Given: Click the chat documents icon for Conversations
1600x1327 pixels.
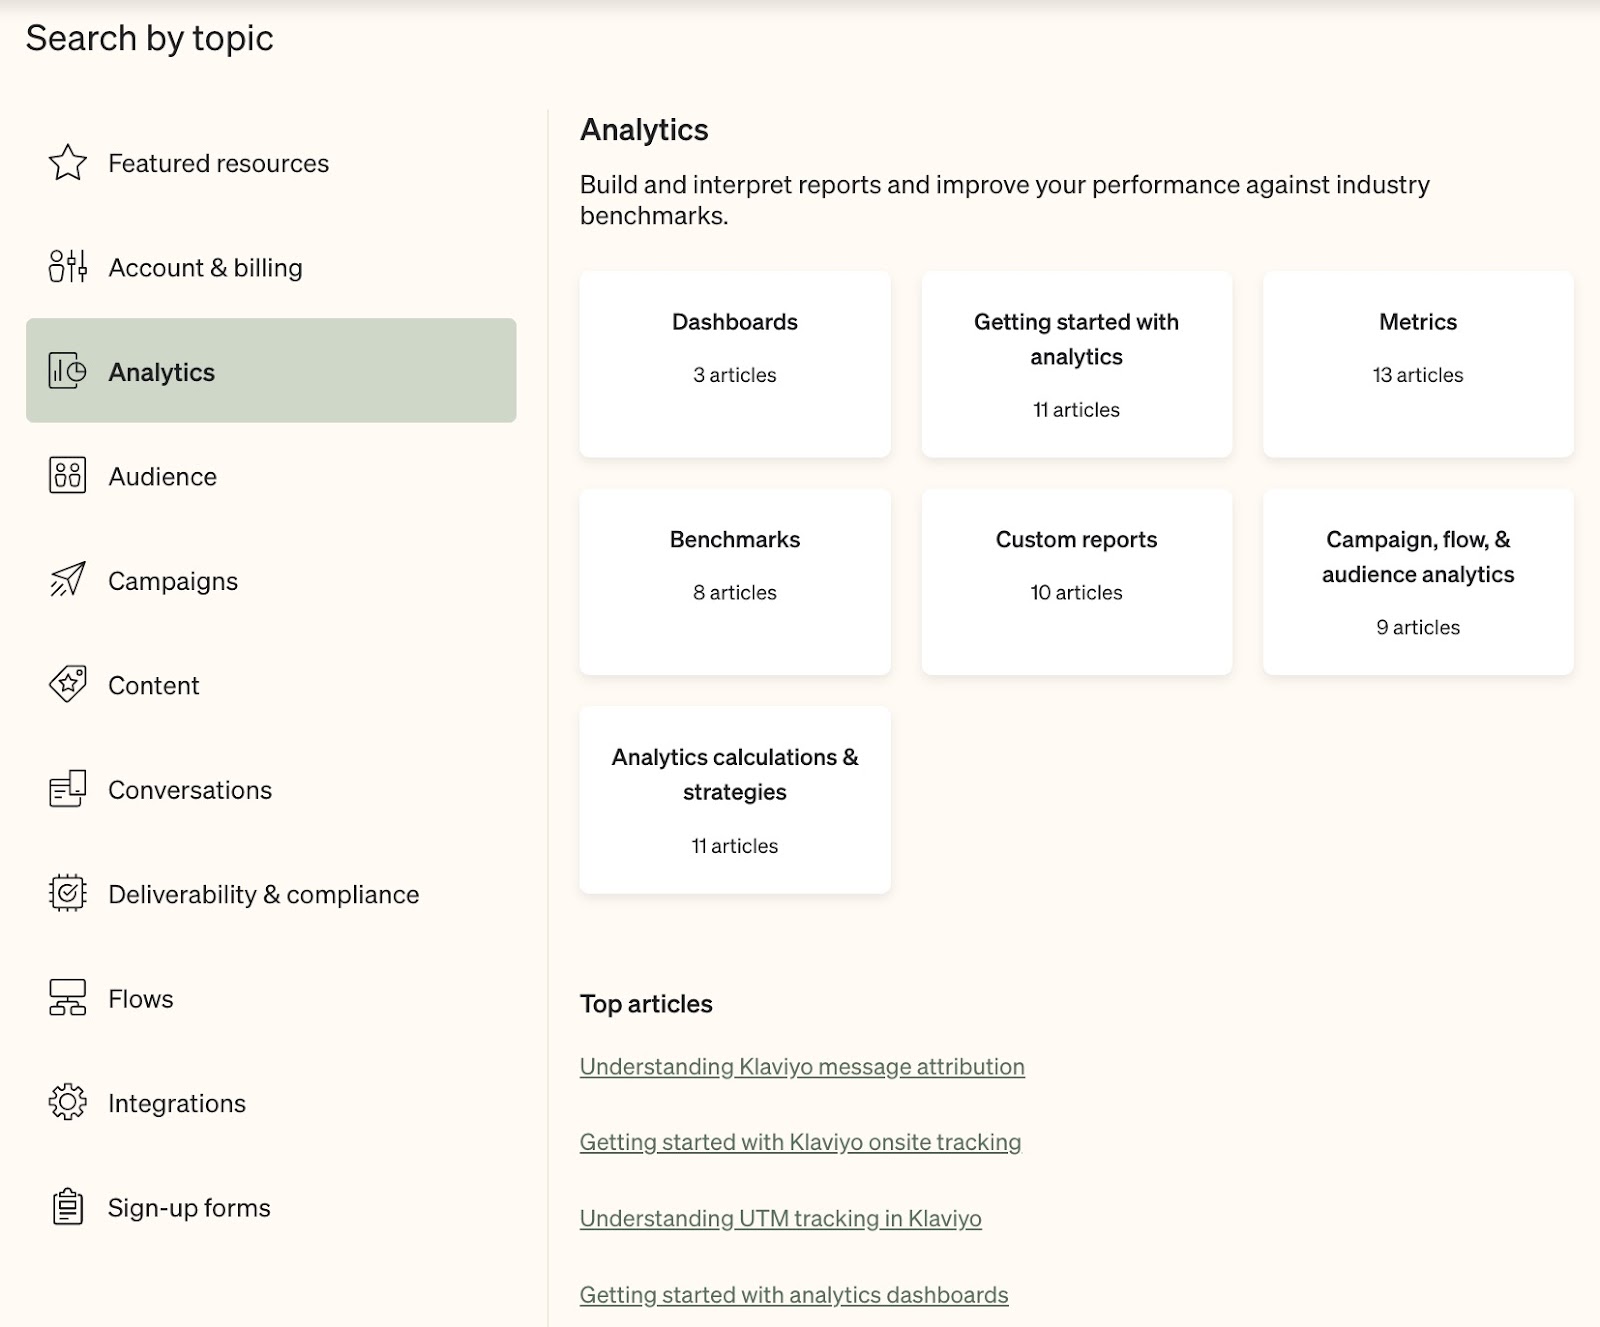Looking at the screenshot, I should 67,789.
